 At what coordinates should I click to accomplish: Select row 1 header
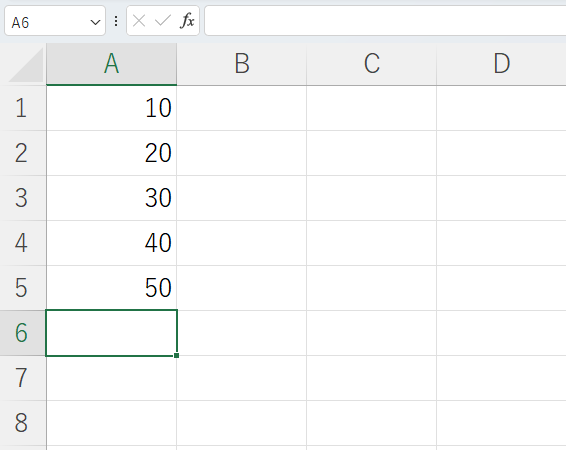click(x=23, y=108)
